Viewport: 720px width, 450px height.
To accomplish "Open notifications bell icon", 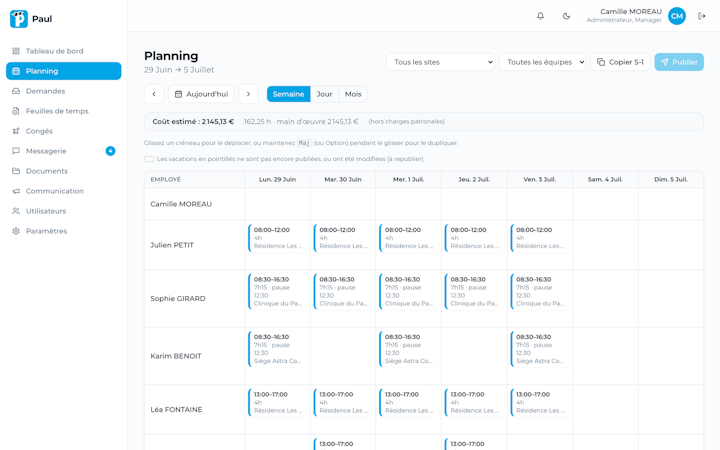I will point(540,16).
